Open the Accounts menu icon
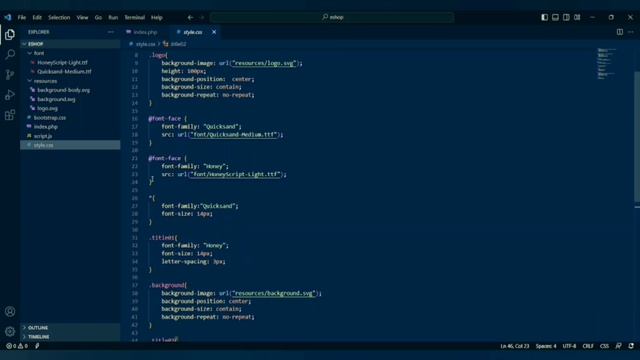 pos(10,311)
